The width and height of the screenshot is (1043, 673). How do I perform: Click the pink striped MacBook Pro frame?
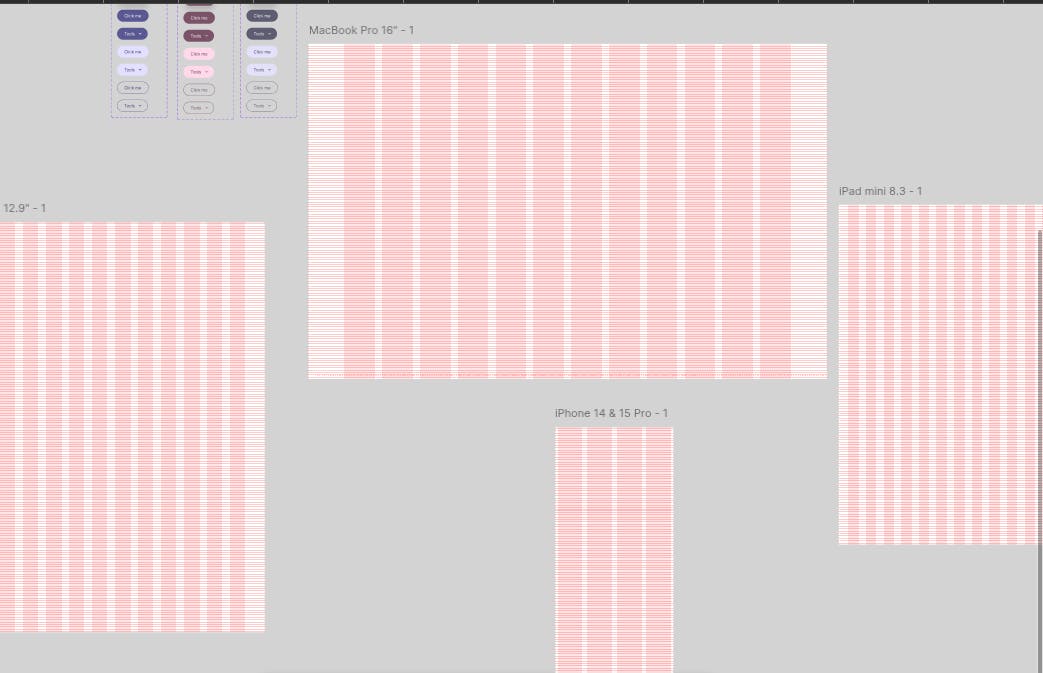(x=567, y=210)
